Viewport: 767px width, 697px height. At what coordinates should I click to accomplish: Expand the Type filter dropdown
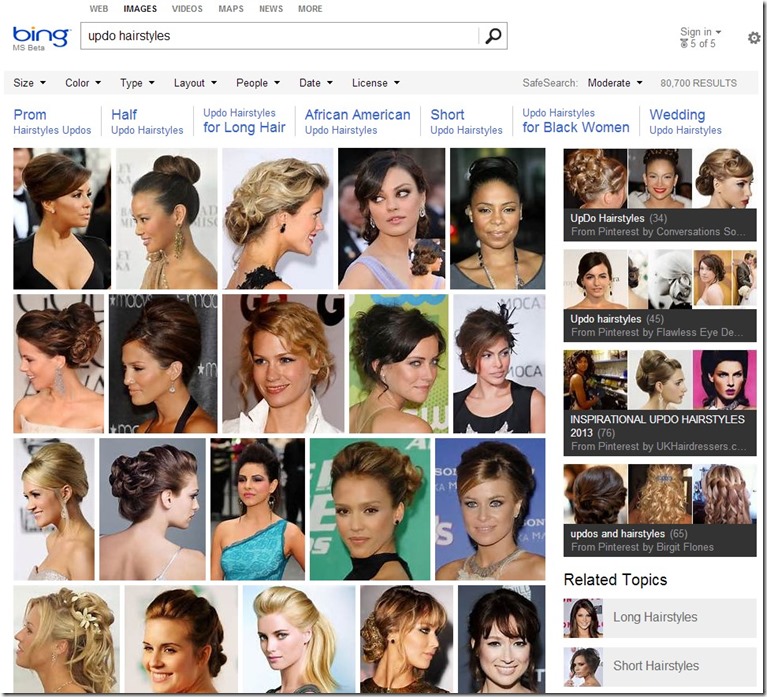click(137, 83)
